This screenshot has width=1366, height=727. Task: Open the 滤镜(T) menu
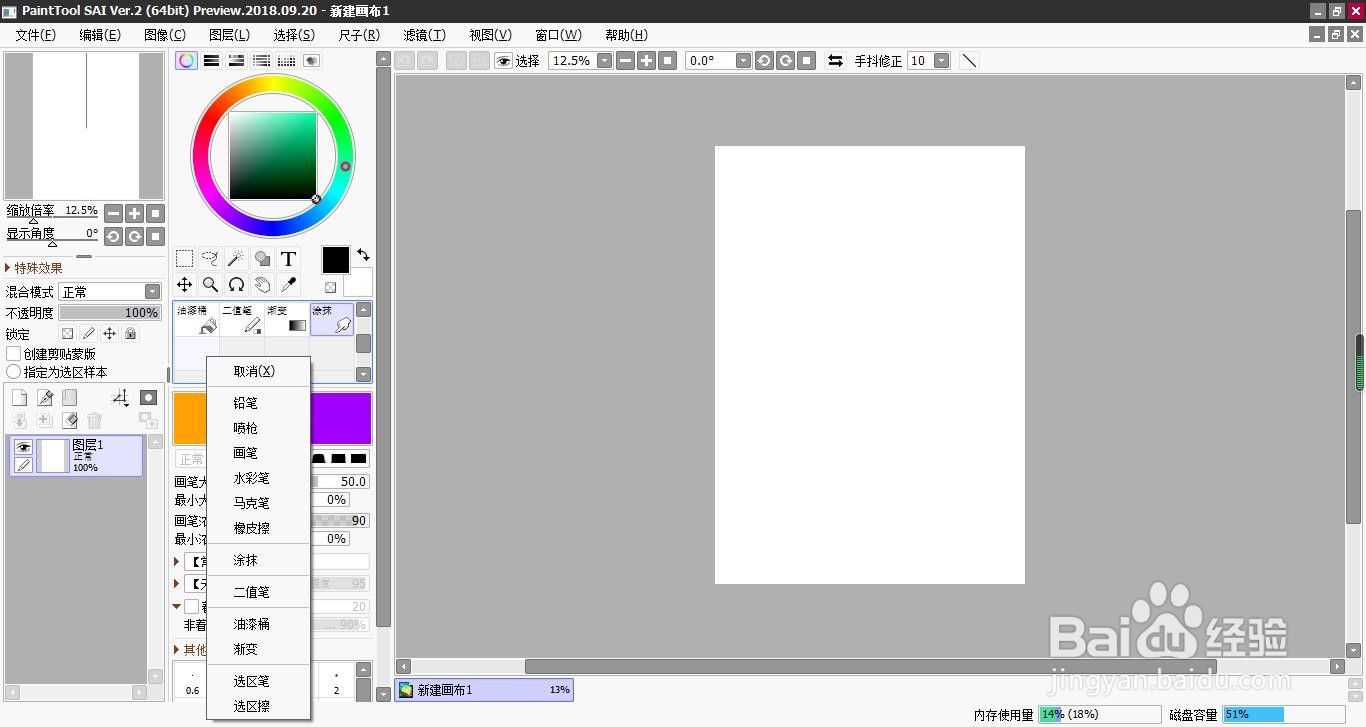pos(424,35)
